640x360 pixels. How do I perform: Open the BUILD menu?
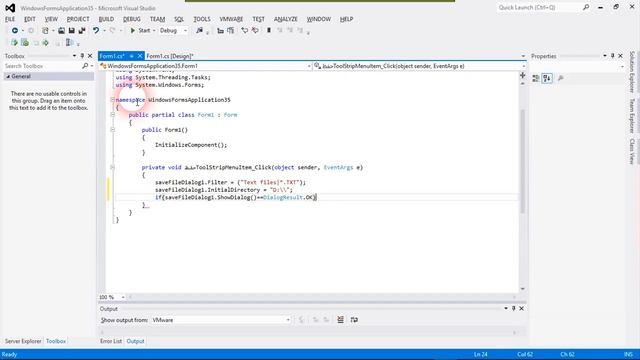coord(106,19)
